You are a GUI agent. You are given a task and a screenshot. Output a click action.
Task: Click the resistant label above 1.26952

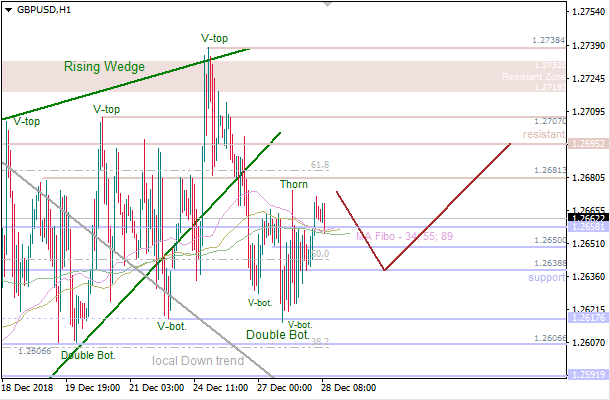(x=544, y=133)
